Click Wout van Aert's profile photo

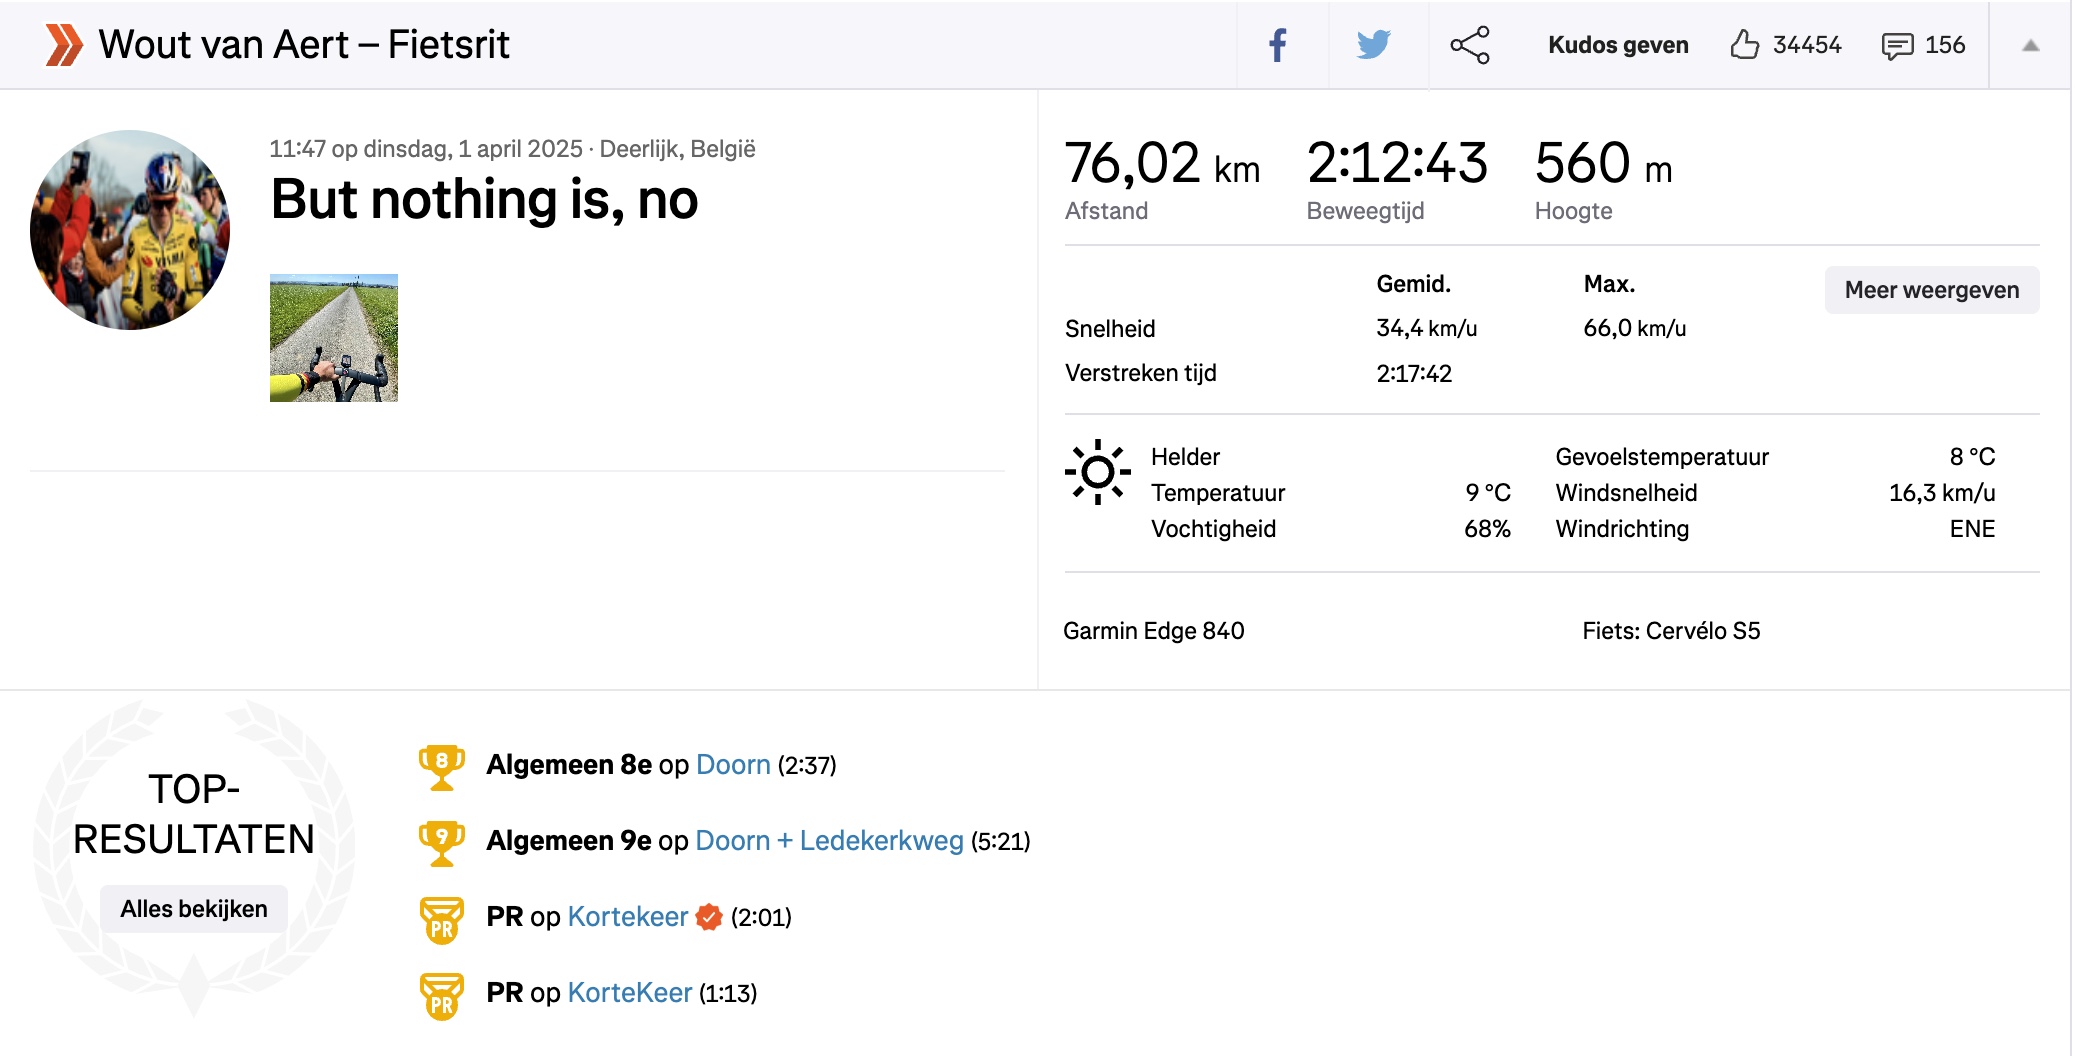(x=131, y=228)
